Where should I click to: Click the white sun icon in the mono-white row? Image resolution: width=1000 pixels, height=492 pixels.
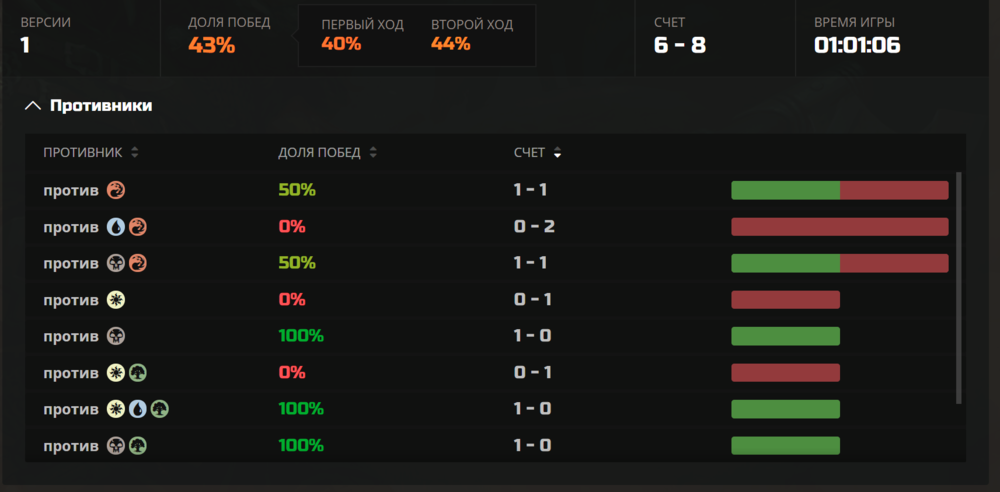coord(116,299)
